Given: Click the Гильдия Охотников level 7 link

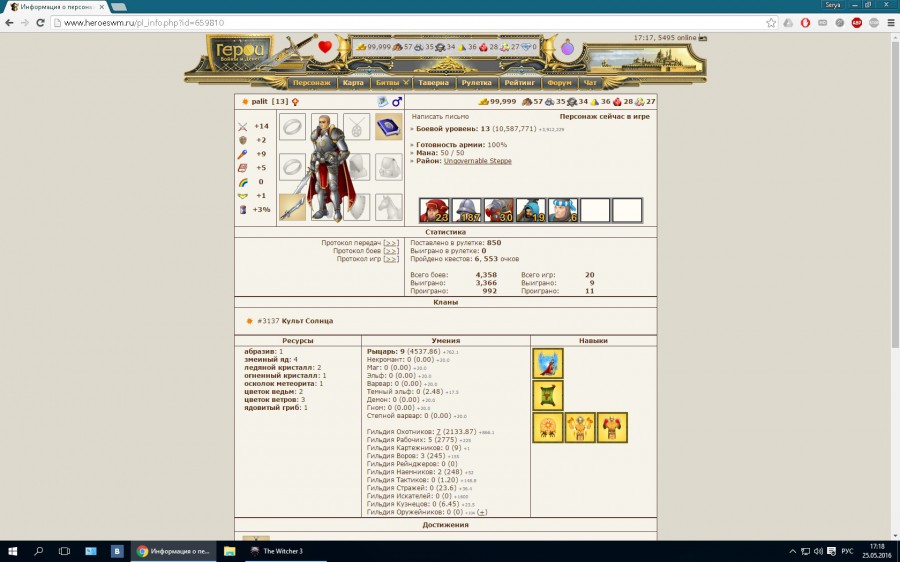Looking at the screenshot, I should click(439, 432).
